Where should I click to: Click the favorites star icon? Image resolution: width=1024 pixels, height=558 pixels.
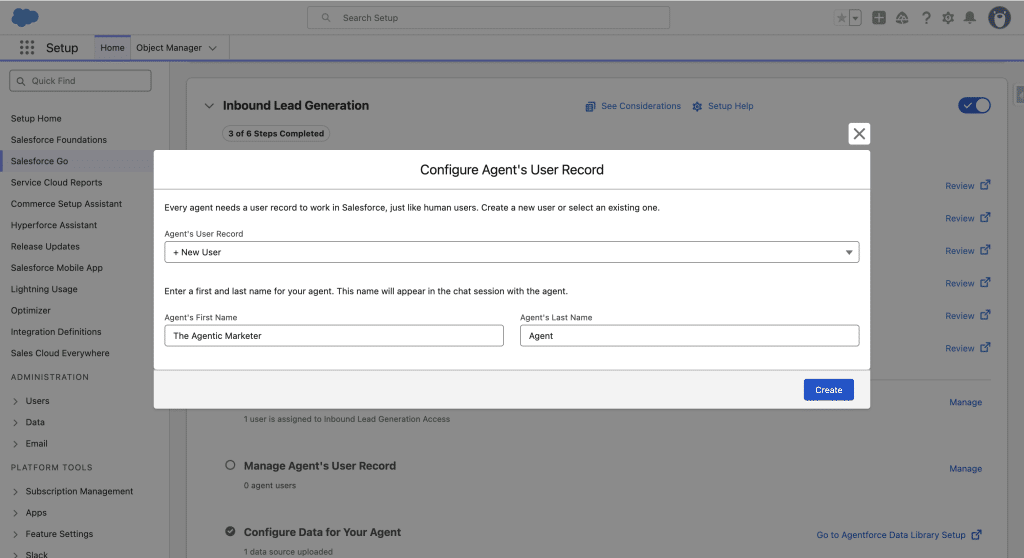coord(841,18)
